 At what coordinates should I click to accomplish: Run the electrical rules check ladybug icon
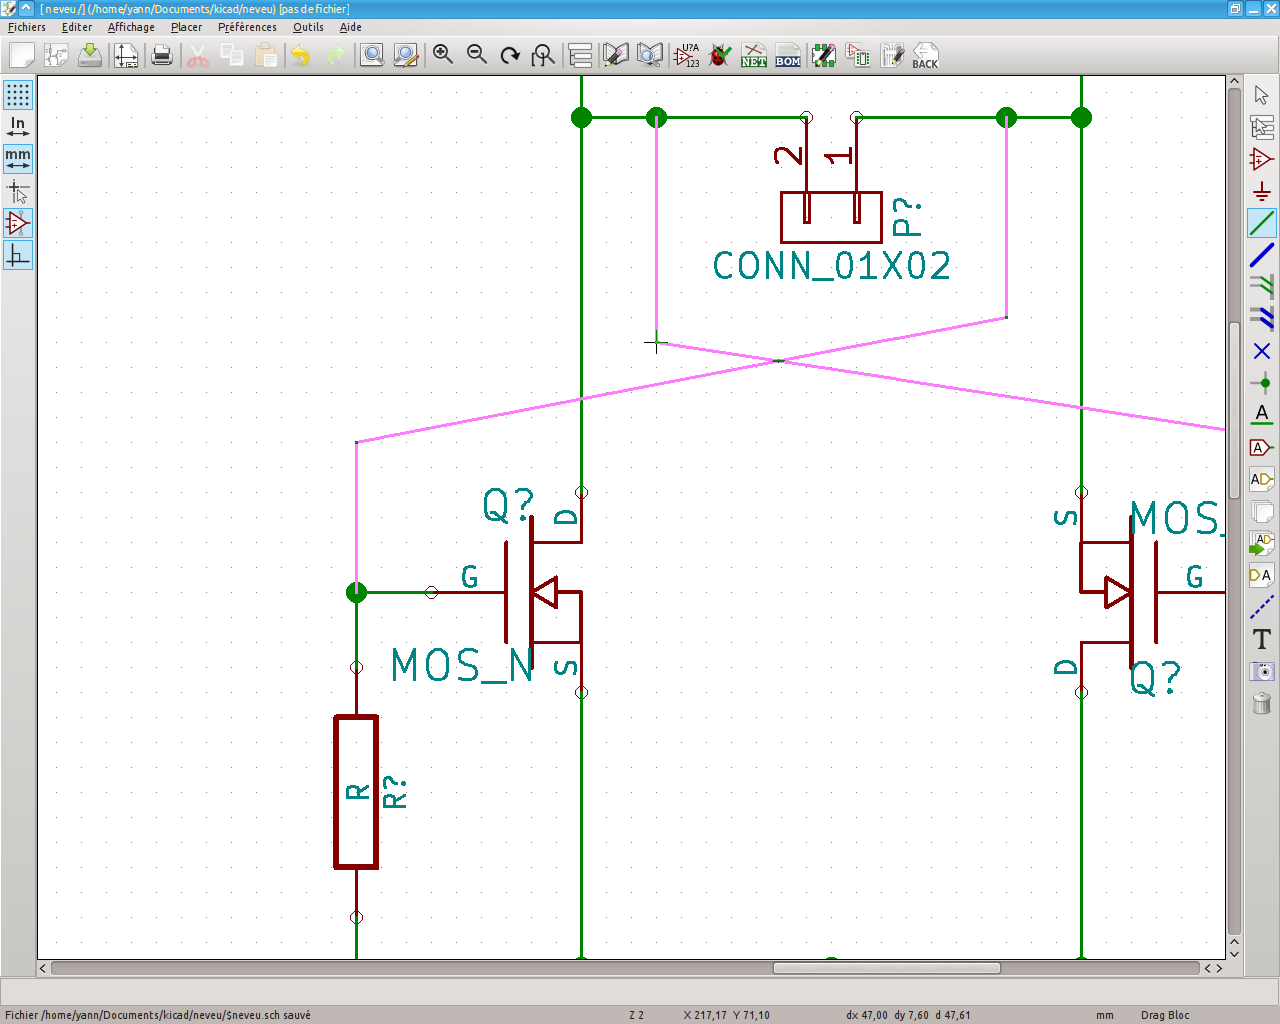point(720,55)
